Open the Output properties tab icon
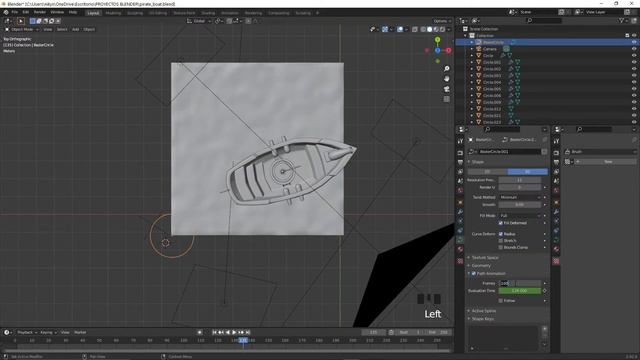The height and width of the screenshot is (360, 640). coord(460,162)
